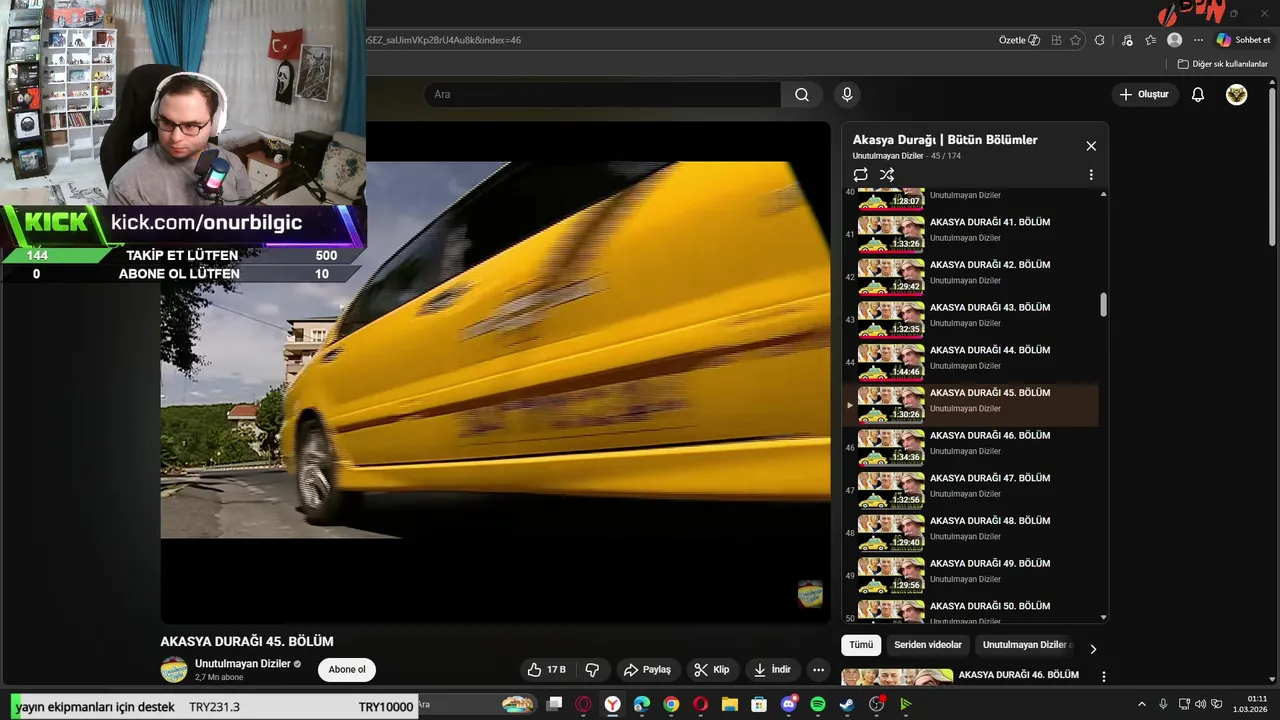Open options for recommended 46. BÖLÜM video
Image resolution: width=1280 pixels, height=720 pixels.
(x=1104, y=677)
